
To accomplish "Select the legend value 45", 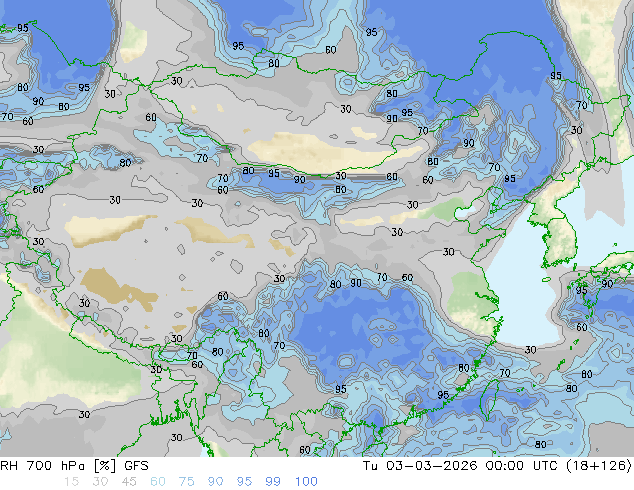I will pos(129,482).
